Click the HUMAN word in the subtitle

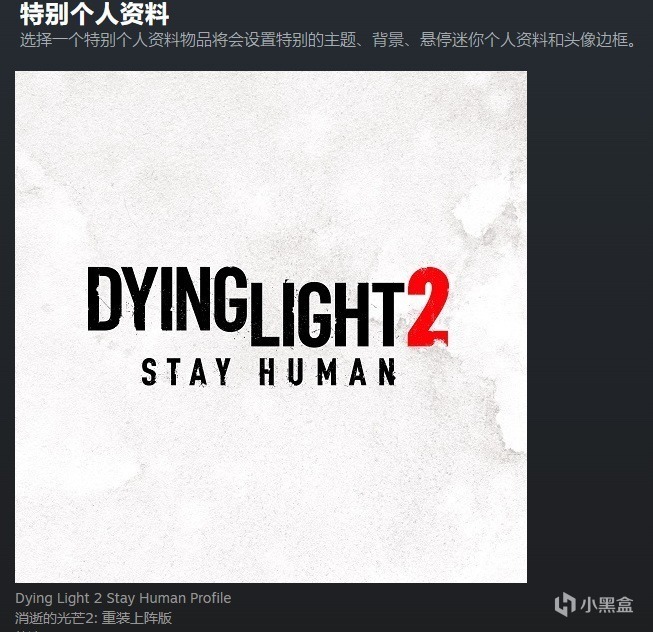tap(327, 372)
